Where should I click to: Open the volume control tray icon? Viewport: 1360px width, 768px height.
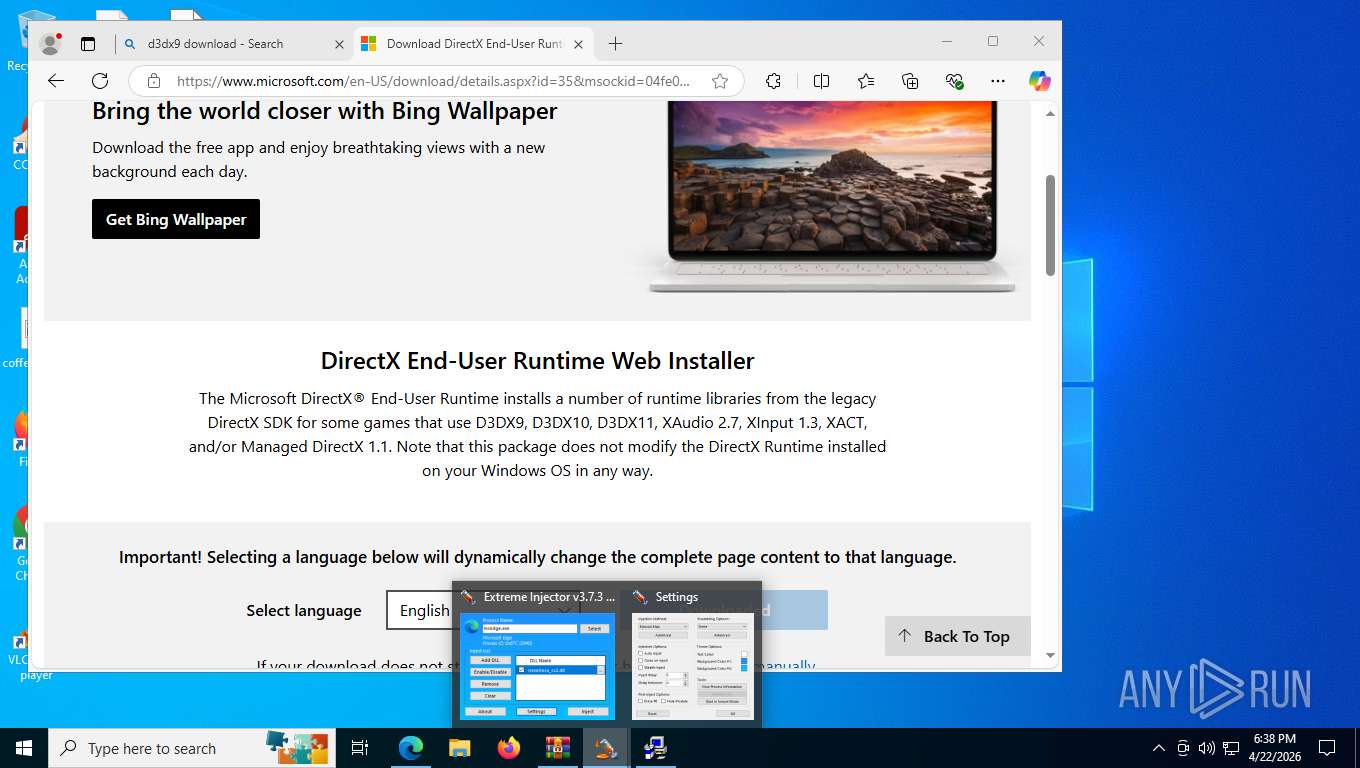(1207, 748)
